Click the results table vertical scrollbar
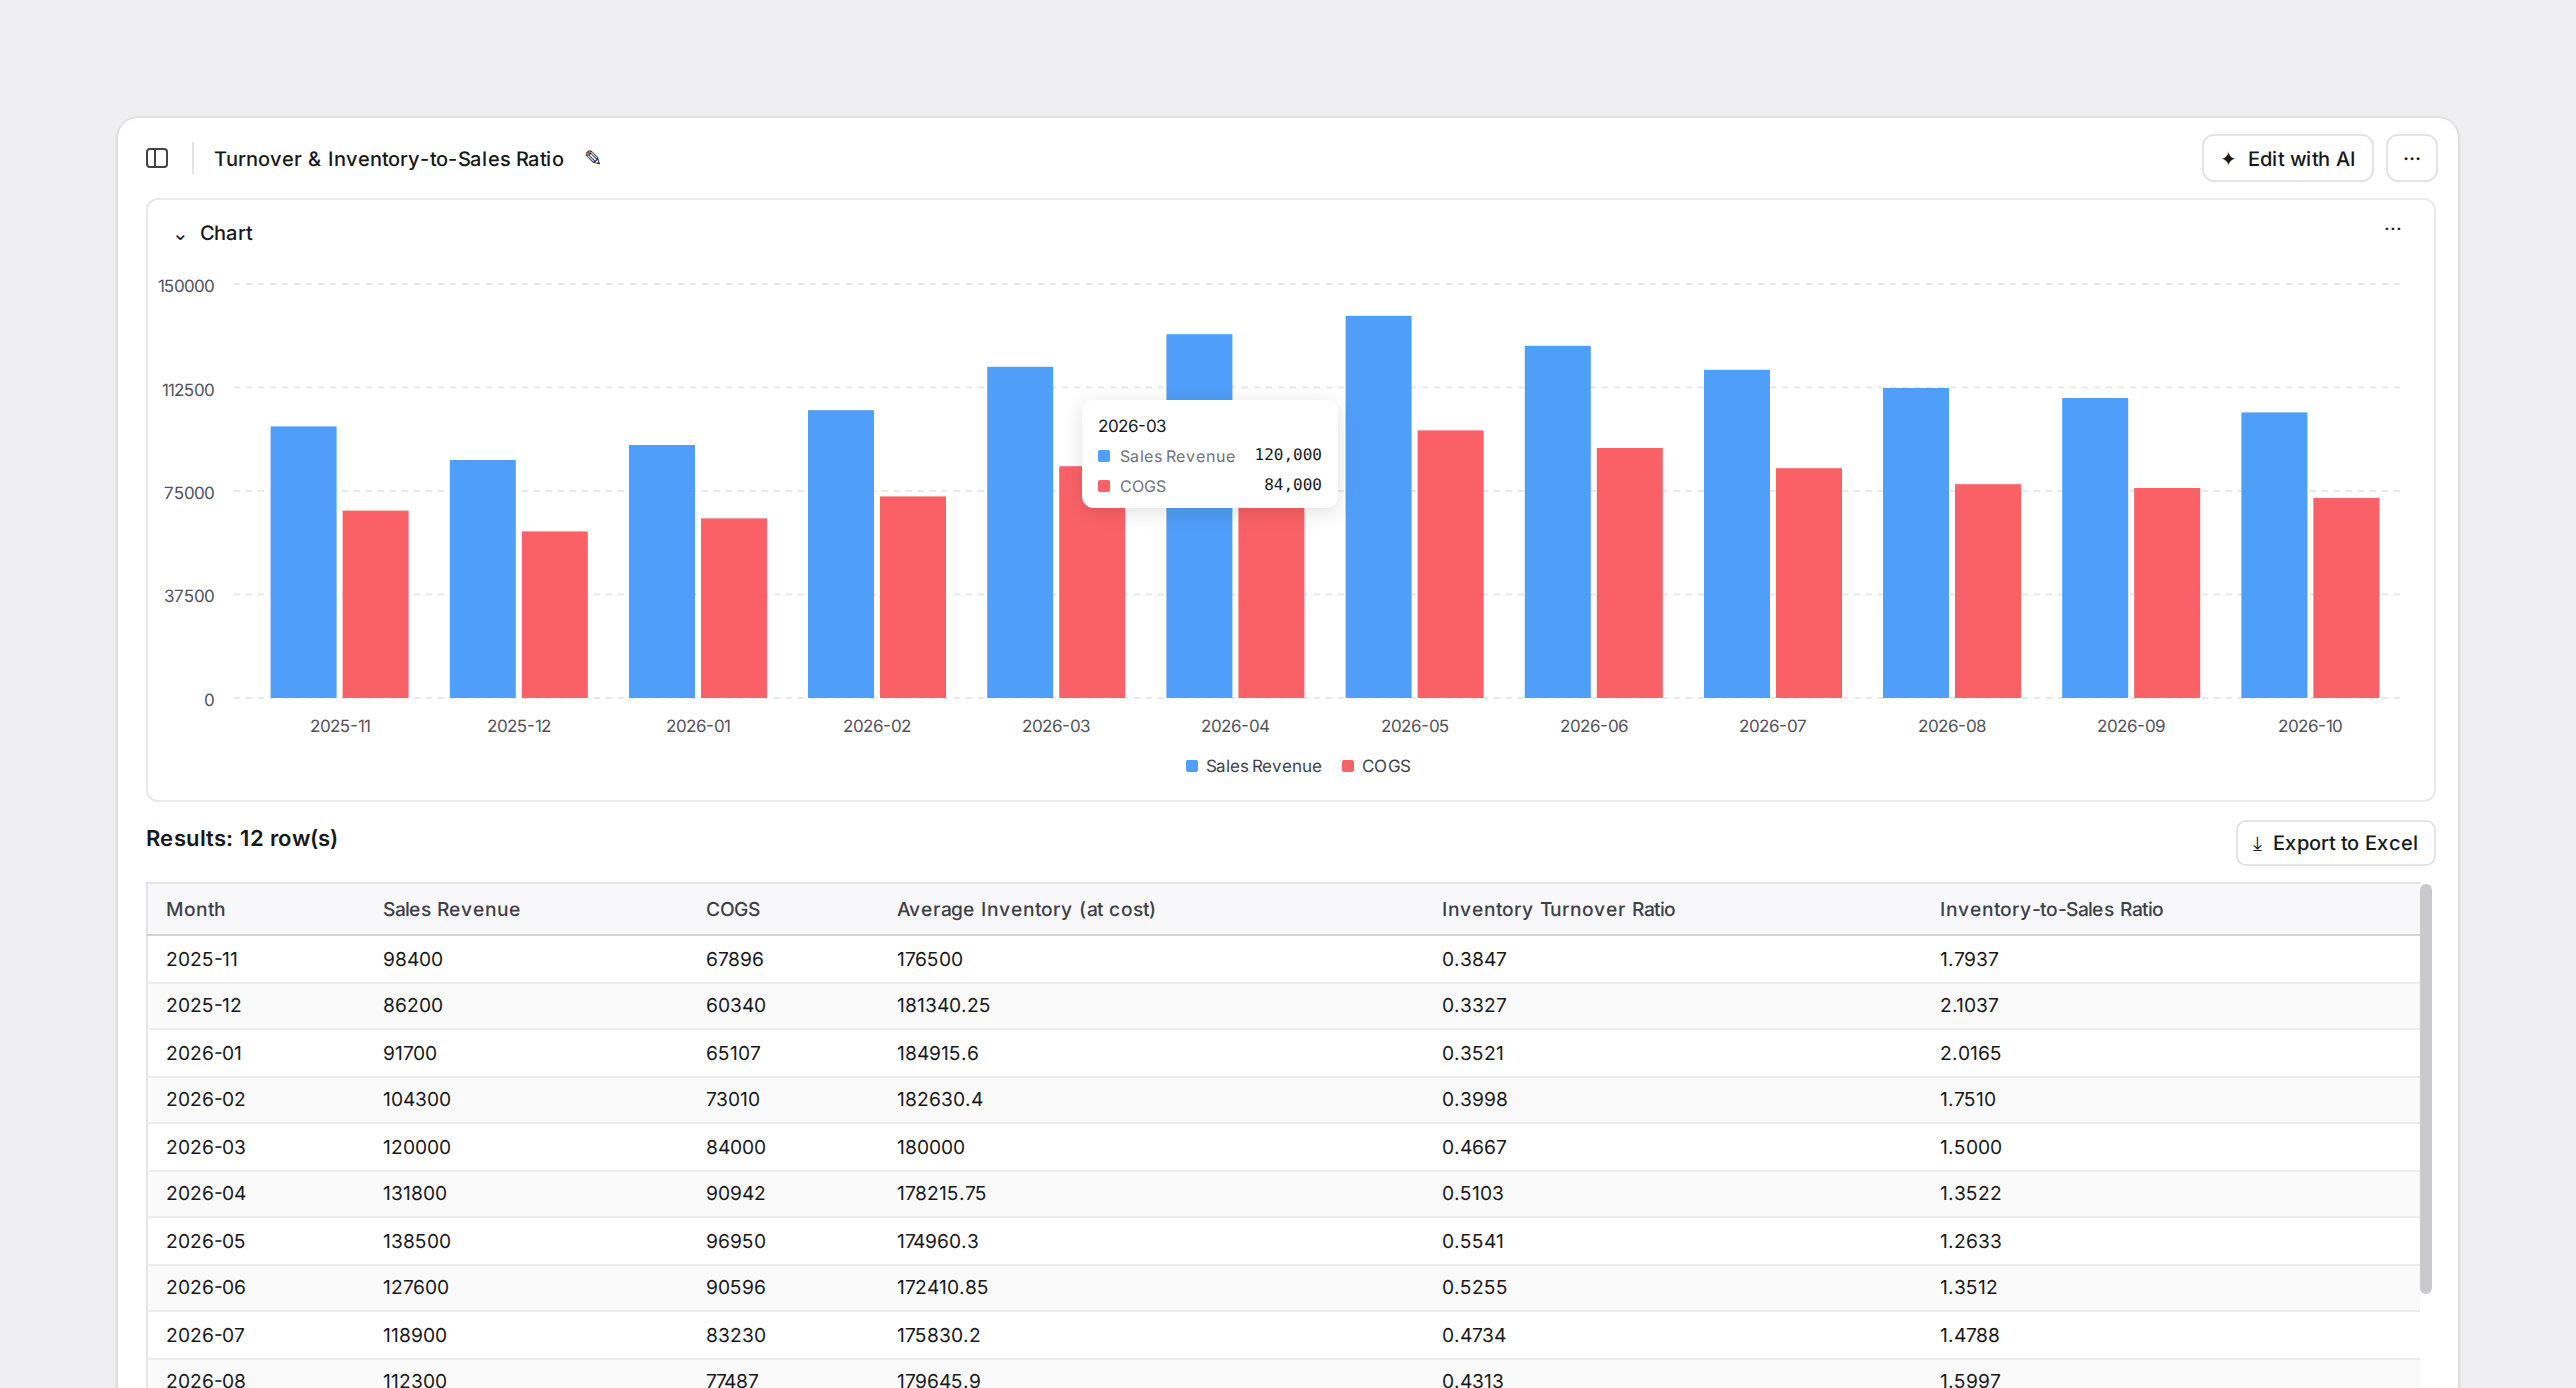 click(x=2425, y=1088)
